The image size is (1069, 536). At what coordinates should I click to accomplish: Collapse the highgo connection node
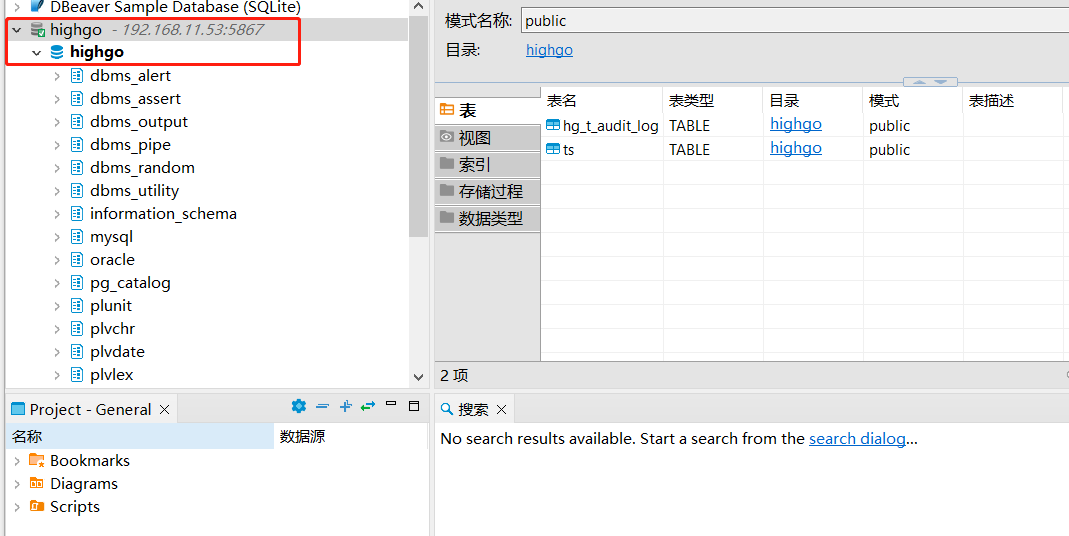16,30
